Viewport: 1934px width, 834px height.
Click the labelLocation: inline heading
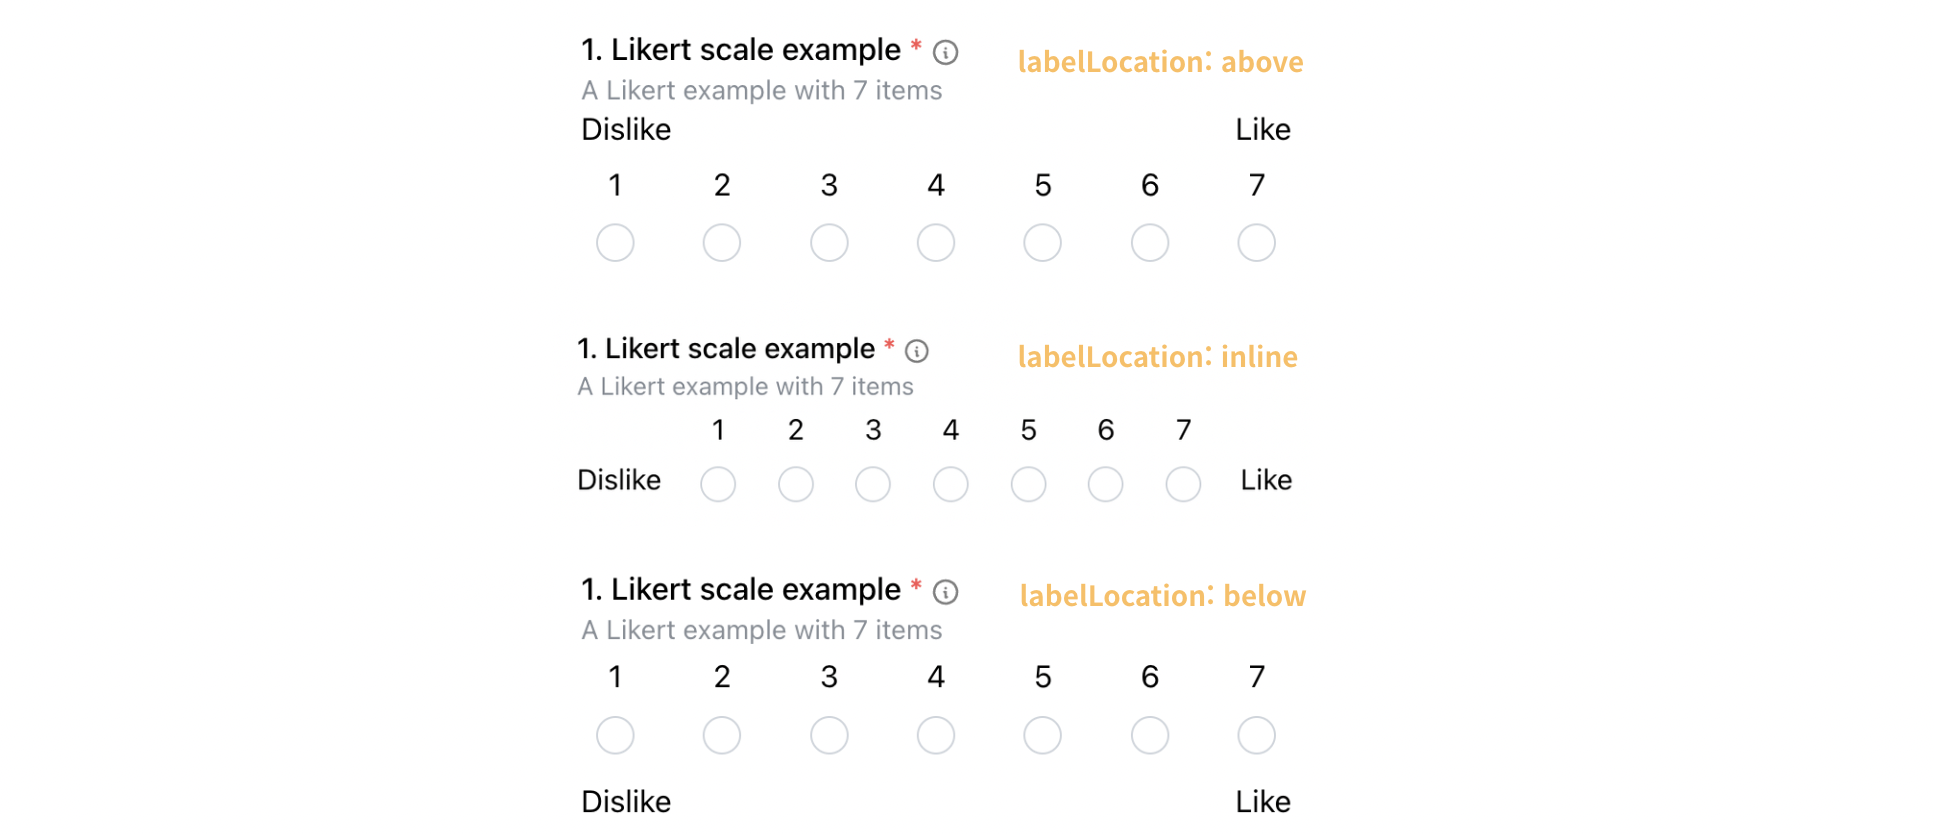1157,357
